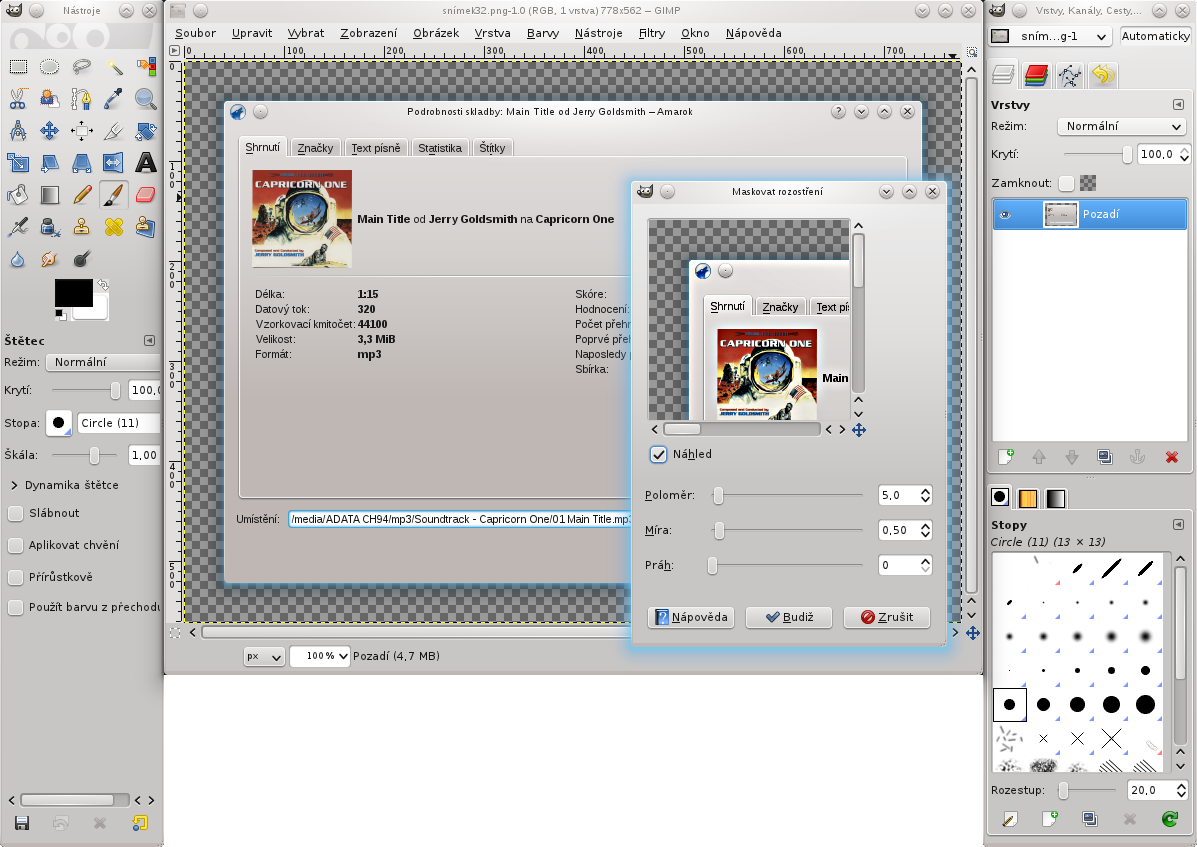The image size is (1197, 847).
Task: Open the Stopy panel configuration menu arrow
Action: coord(1178,524)
